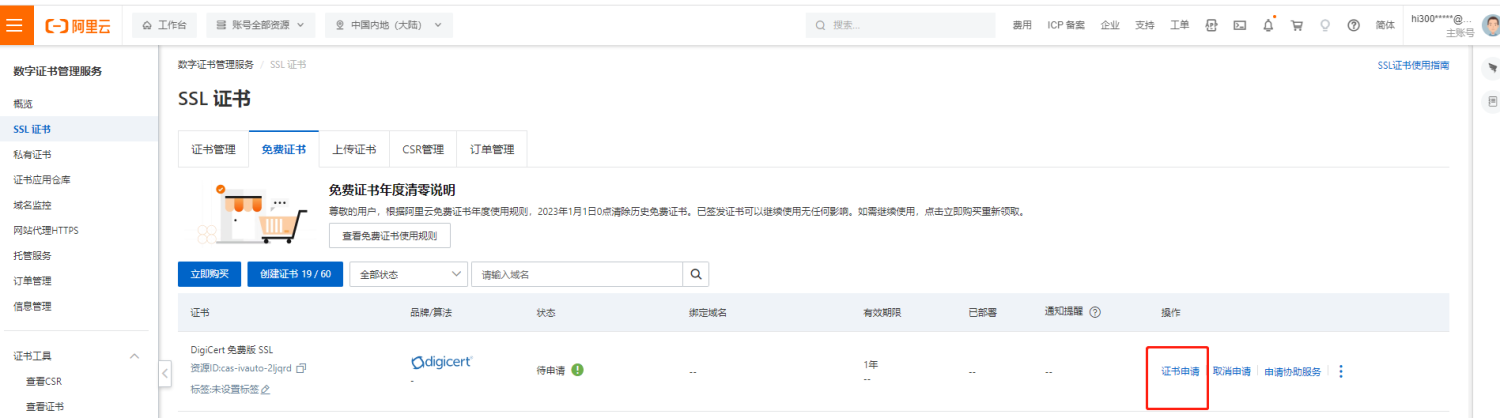Screen dimensions: 1500x418
Task: Open the shopping cart icon
Action: [x=1297, y=25]
